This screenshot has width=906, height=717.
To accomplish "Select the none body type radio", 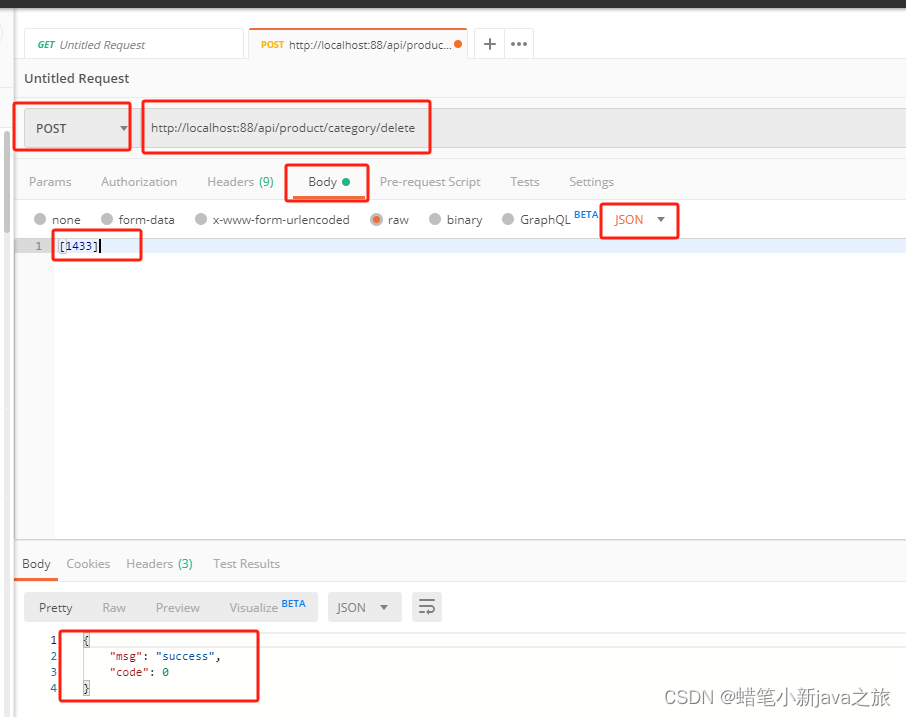I will pyautogui.click(x=40, y=220).
